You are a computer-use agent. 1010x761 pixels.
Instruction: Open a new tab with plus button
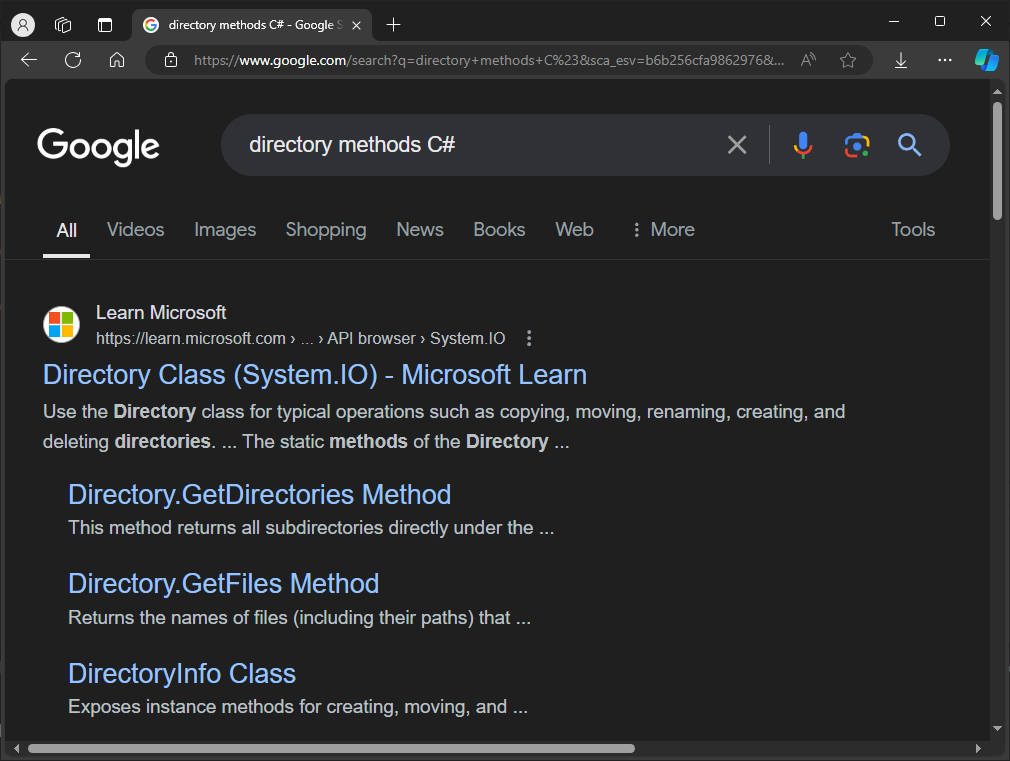pyautogui.click(x=393, y=25)
